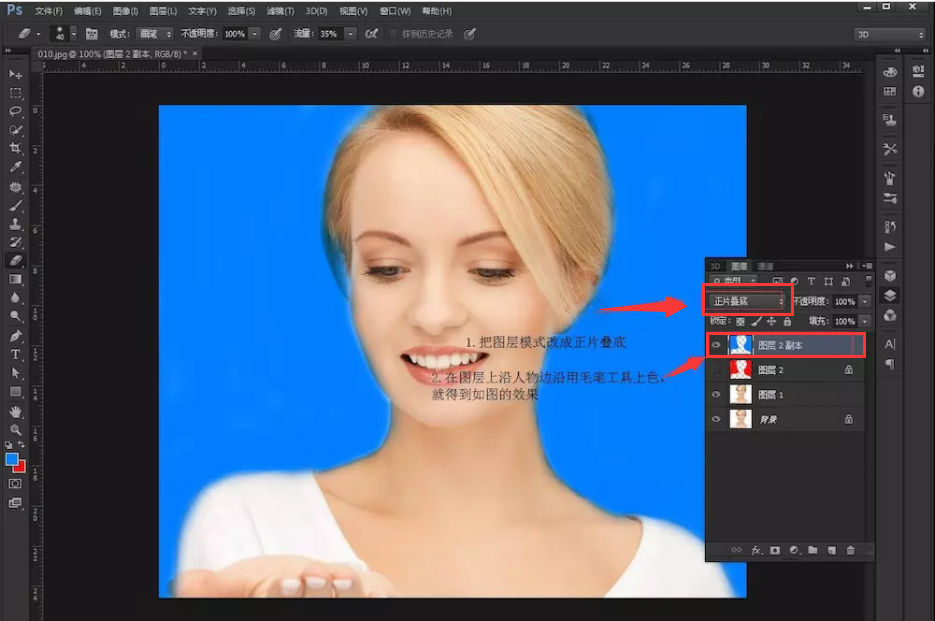Screen dimensions: 935x621
Task: Select the Move tool
Action: [x=15, y=75]
